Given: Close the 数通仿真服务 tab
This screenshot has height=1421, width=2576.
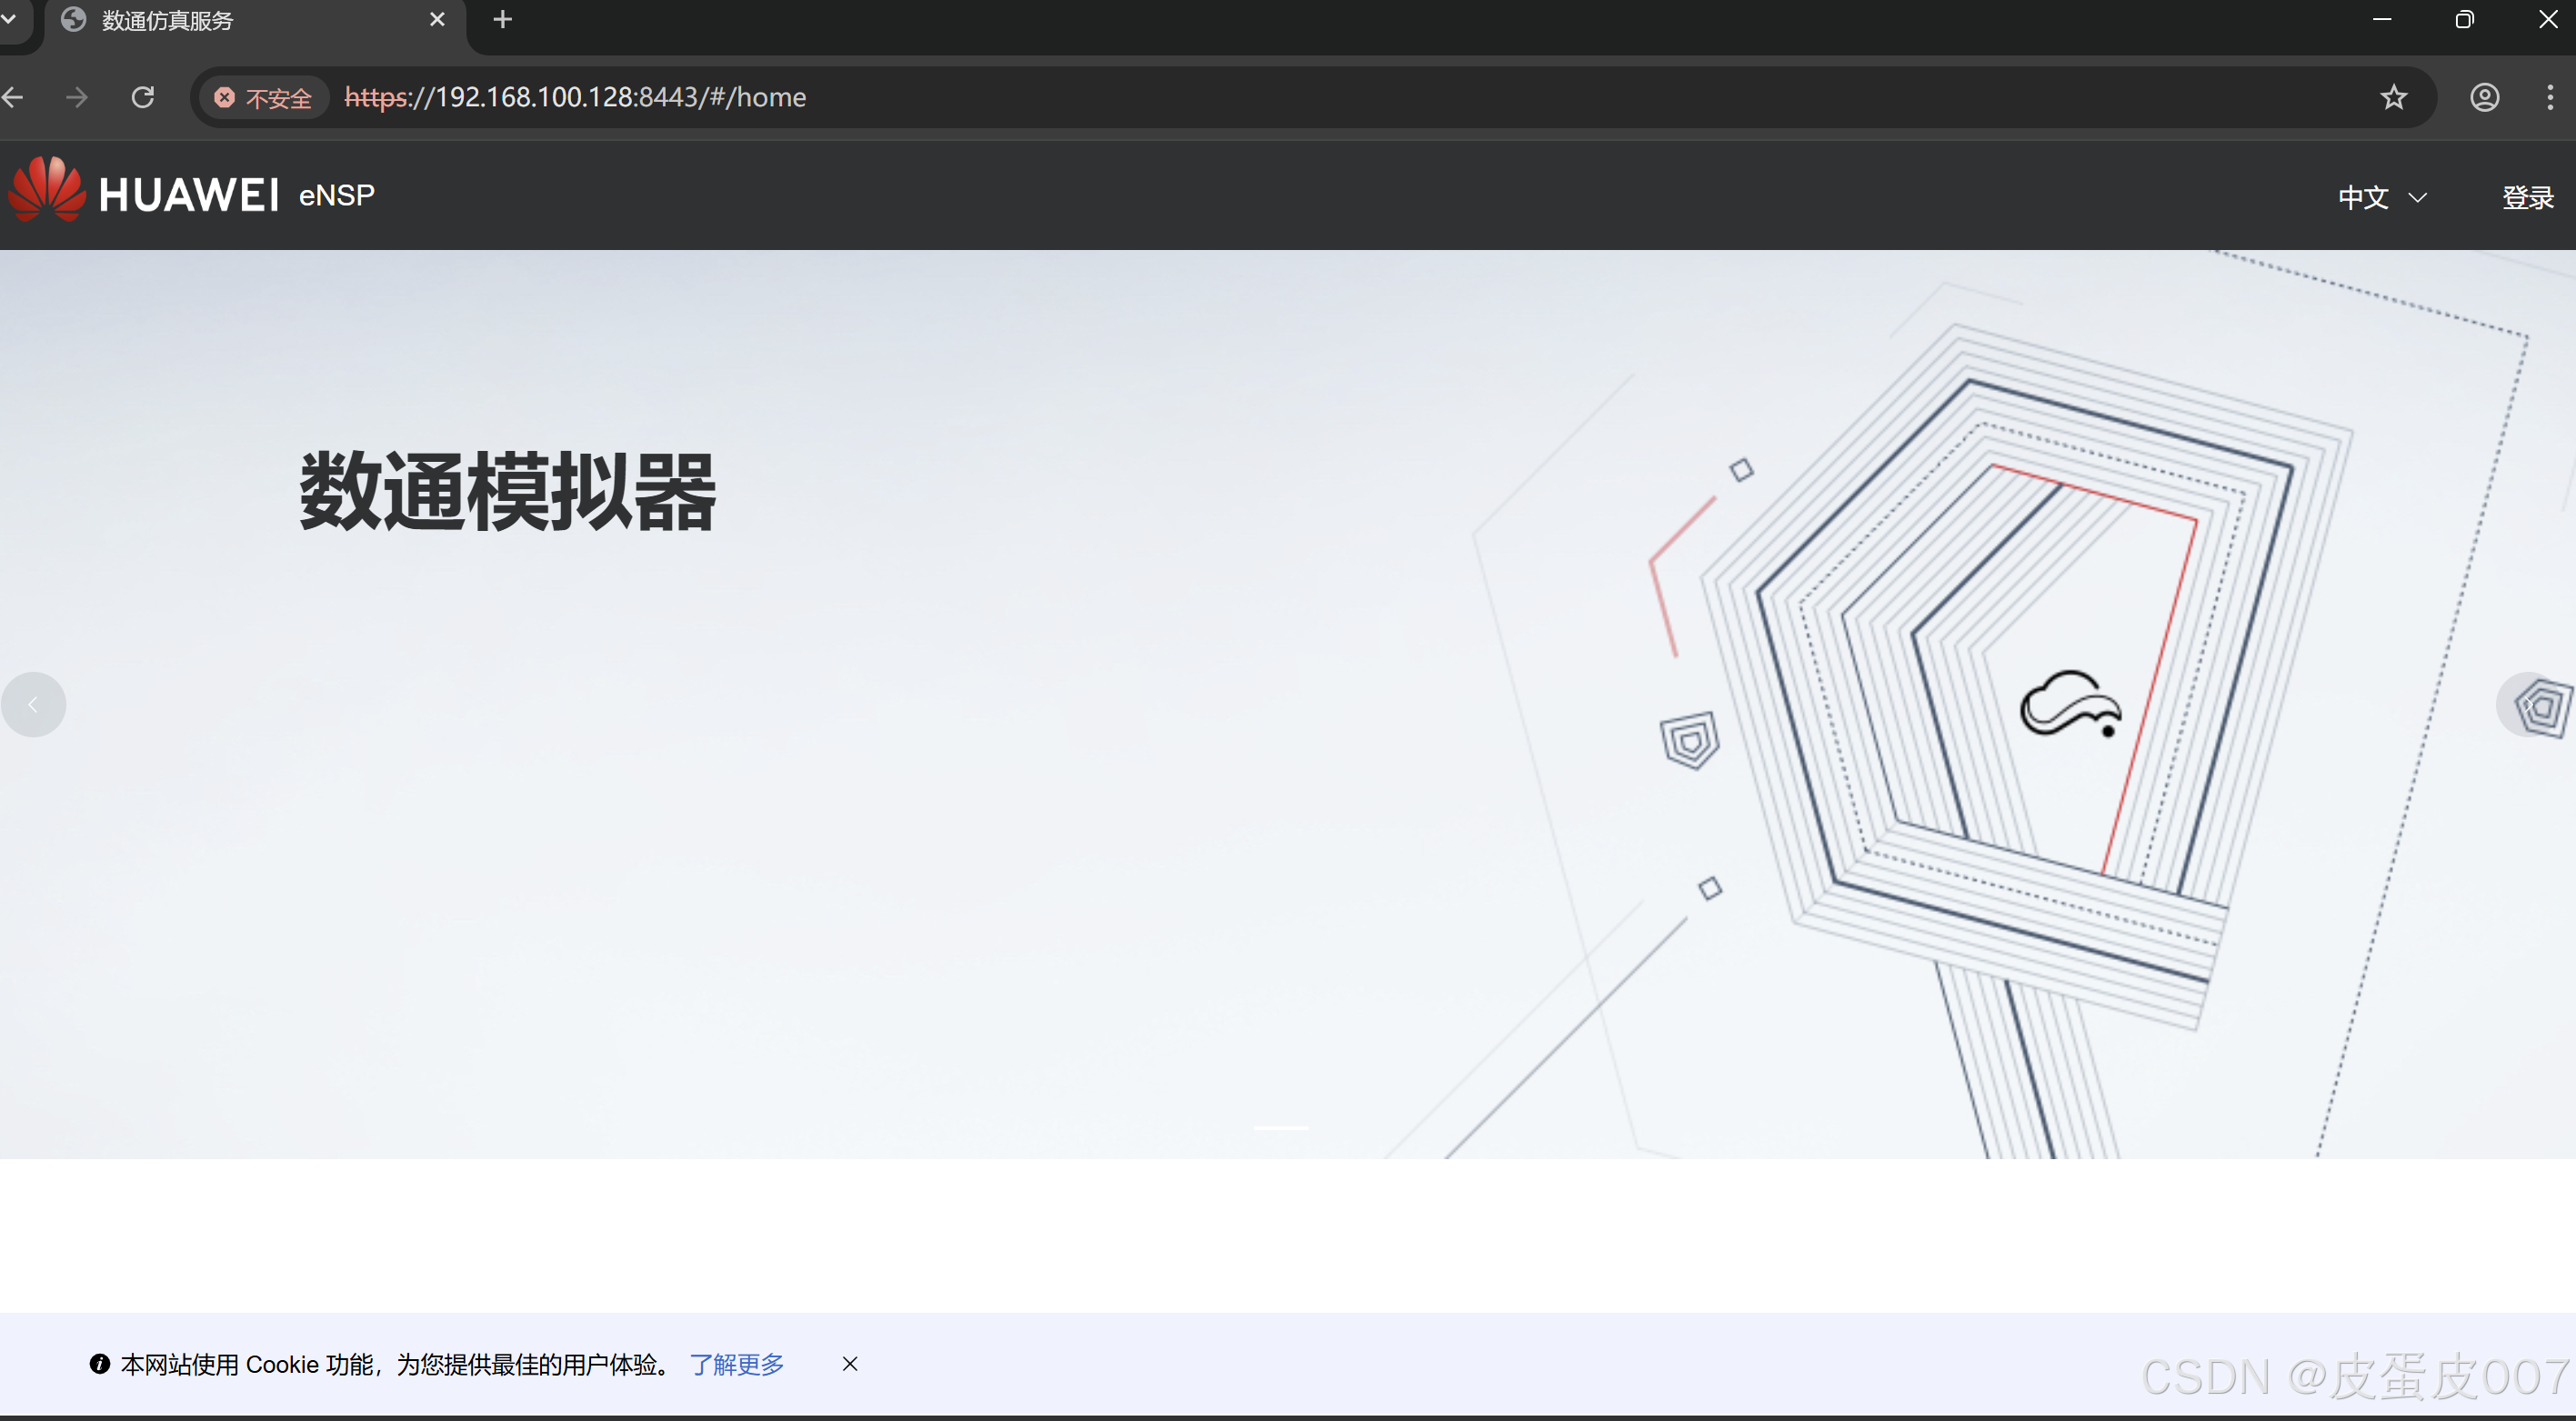Looking at the screenshot, I should point(437,20).
